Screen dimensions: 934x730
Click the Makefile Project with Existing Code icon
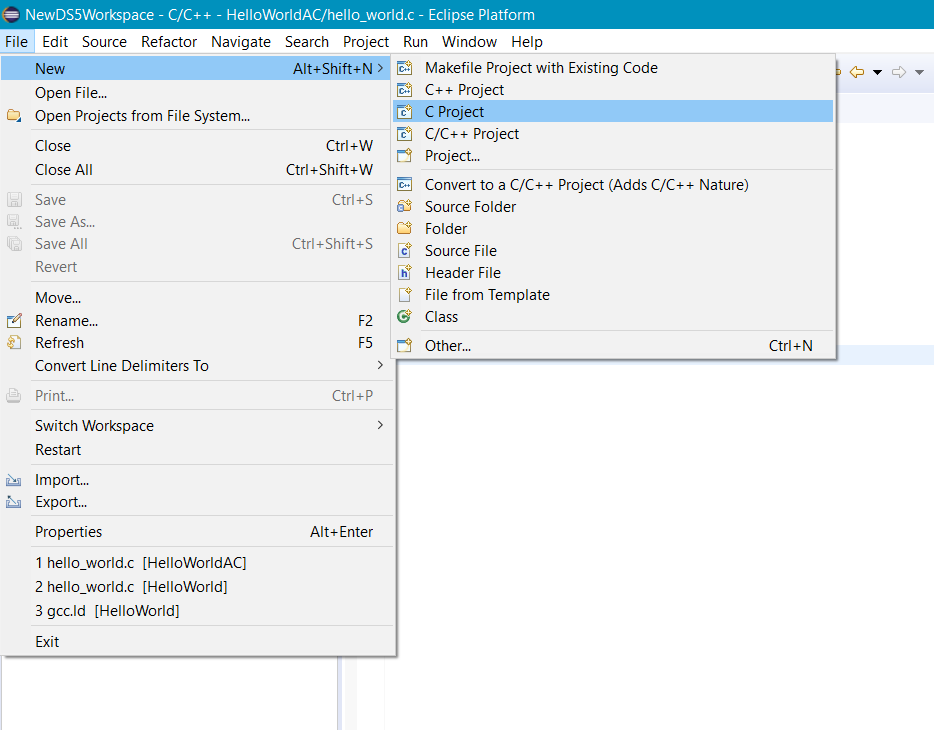click(x=405, y=67)
